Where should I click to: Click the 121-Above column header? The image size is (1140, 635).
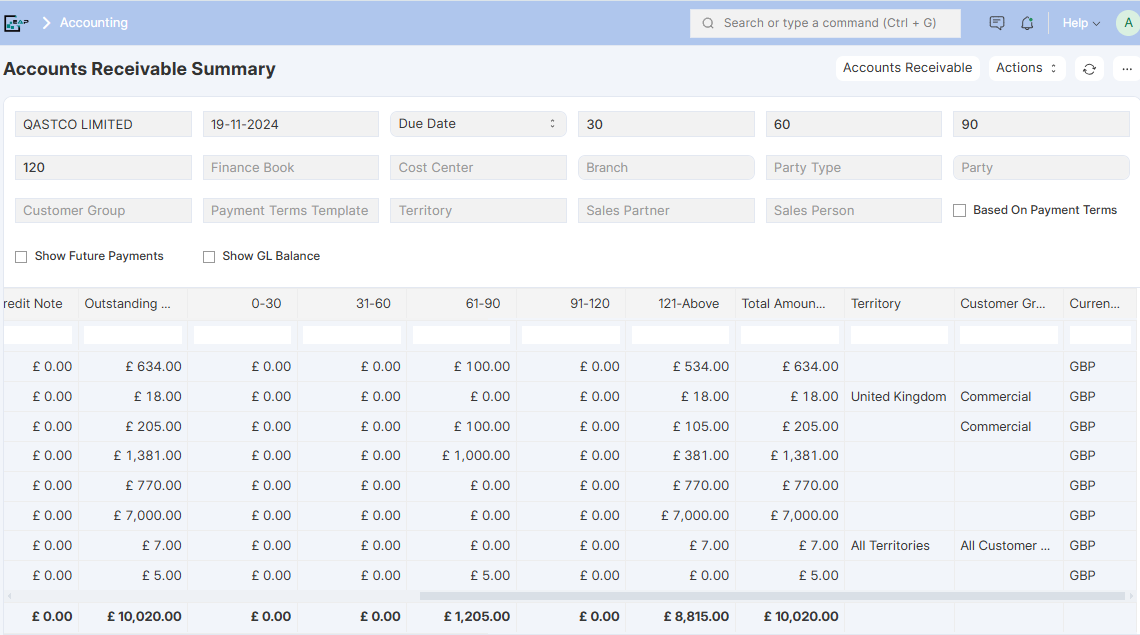[x=681, y=304]
